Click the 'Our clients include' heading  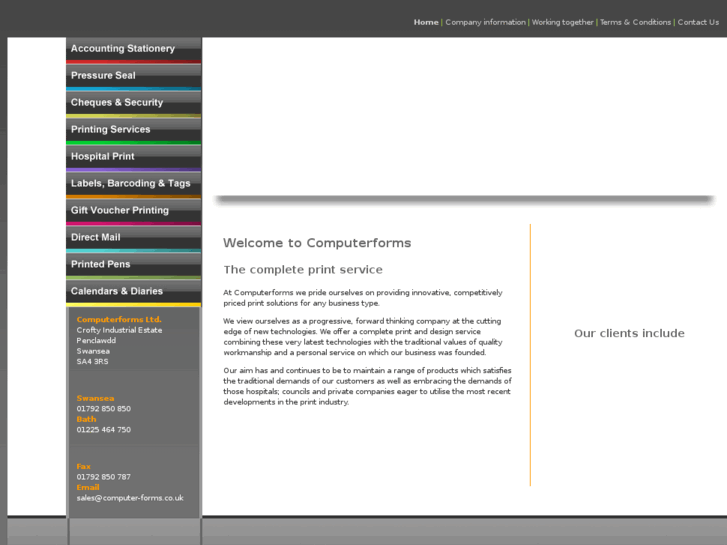click(629, 333)
